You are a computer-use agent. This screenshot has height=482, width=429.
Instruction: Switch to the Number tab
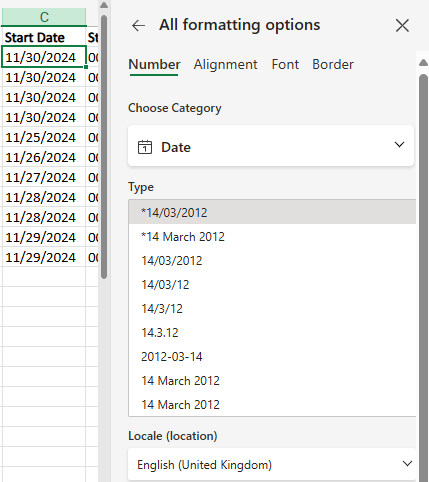coord(154,64)
